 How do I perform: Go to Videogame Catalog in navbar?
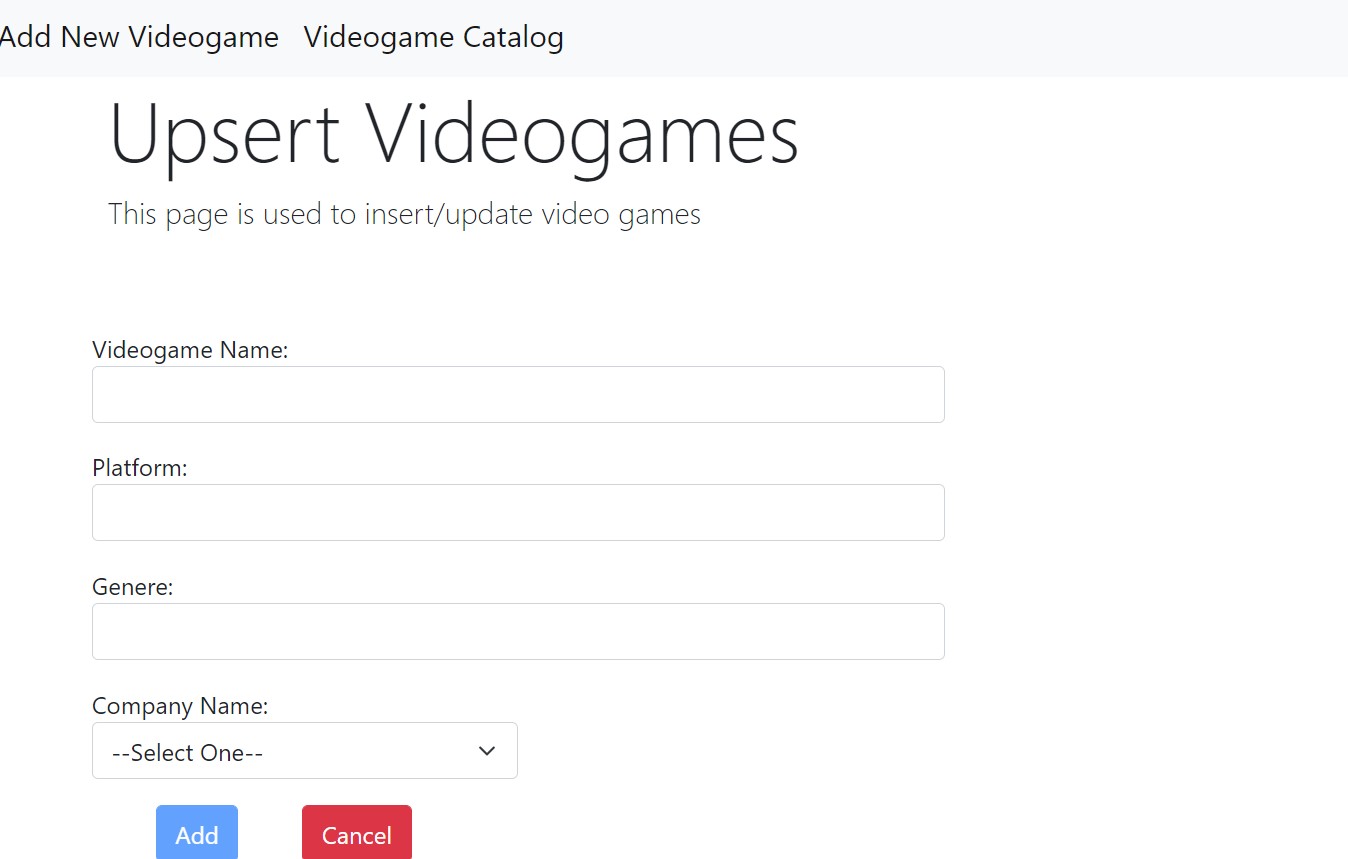pyautogui.click(x=434, y=37)
